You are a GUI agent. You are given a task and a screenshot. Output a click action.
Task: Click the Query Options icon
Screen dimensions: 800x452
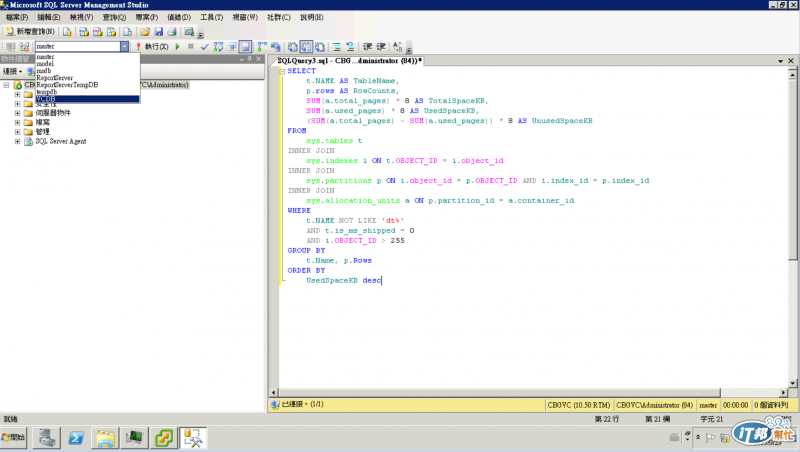pyautogui.click(x=232, y=46)
